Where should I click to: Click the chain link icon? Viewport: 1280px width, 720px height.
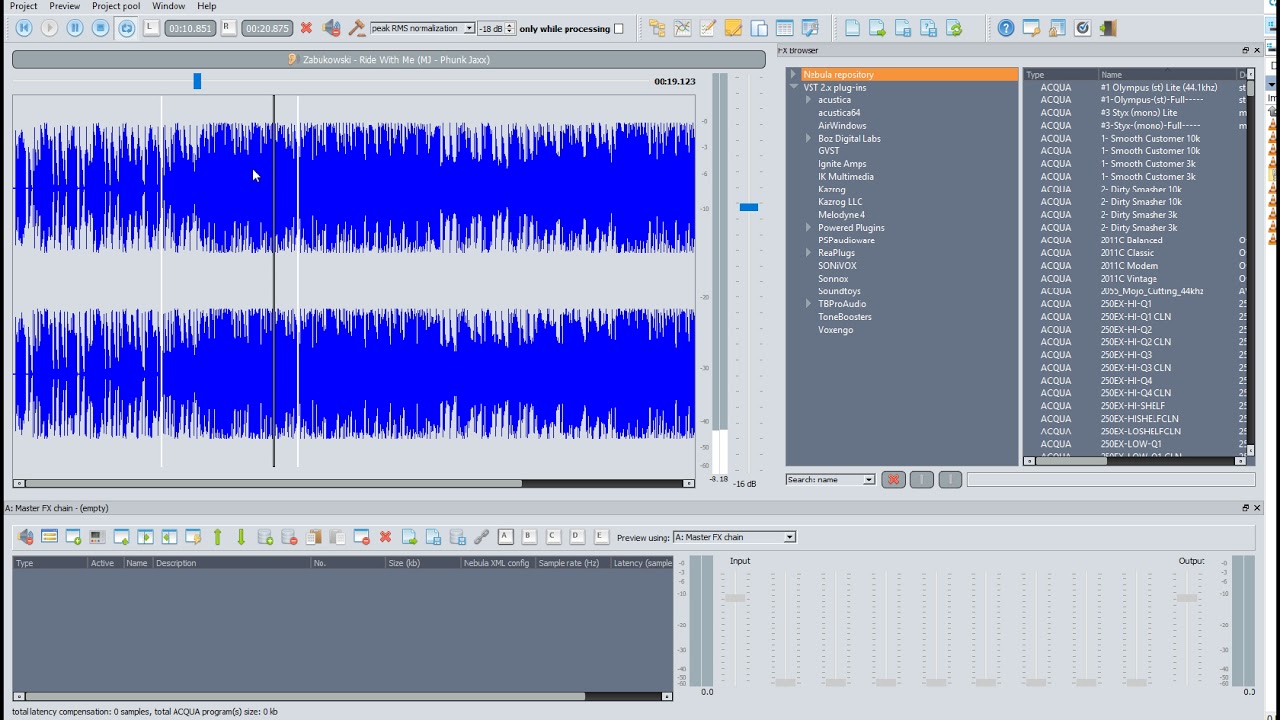[481, 537]
